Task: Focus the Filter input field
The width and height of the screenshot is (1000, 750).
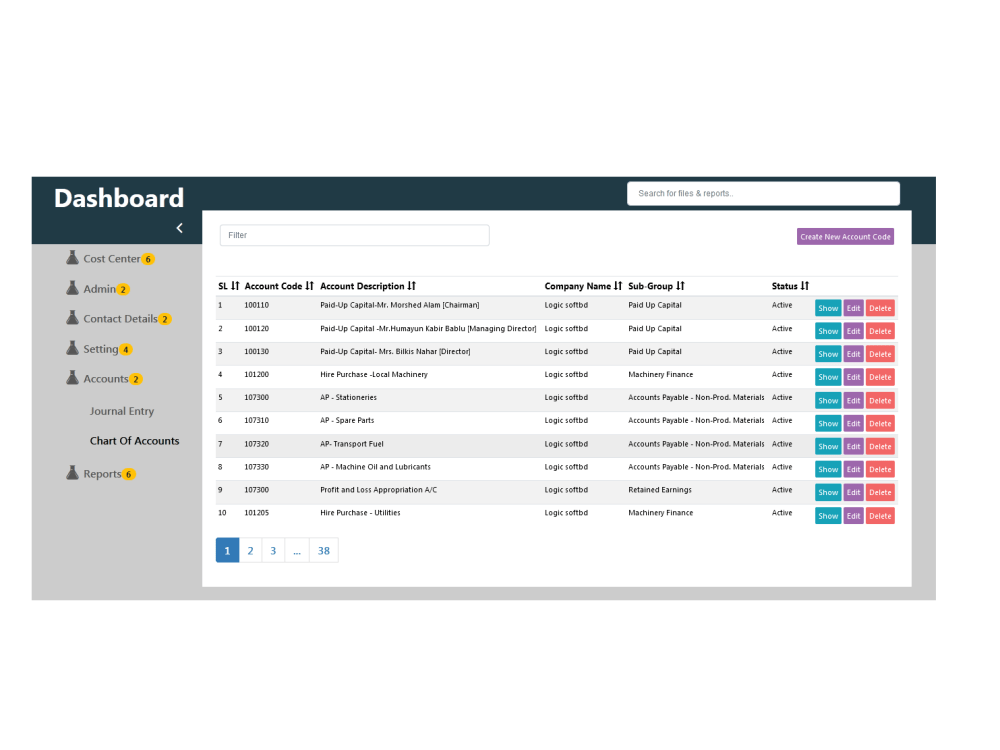Action: [x=355, y=235]
